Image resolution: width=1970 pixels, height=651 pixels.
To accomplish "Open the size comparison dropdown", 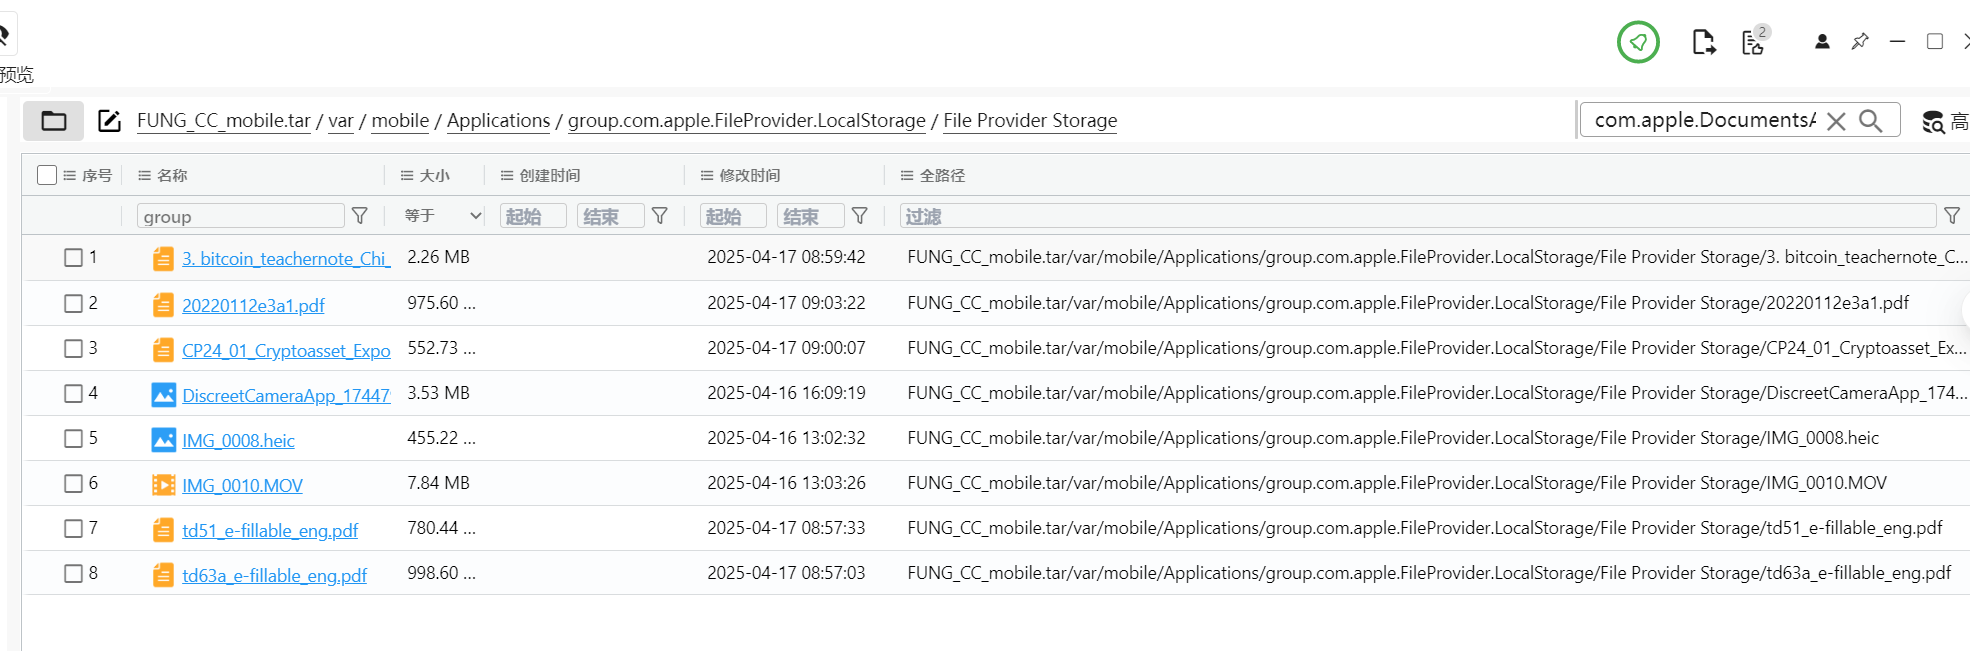I will (x=444, y=216).
